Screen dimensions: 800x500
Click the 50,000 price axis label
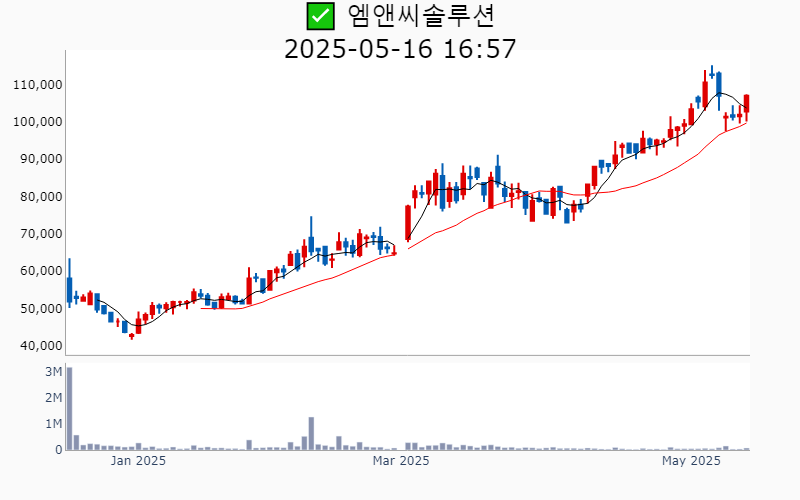pos(41,309)
